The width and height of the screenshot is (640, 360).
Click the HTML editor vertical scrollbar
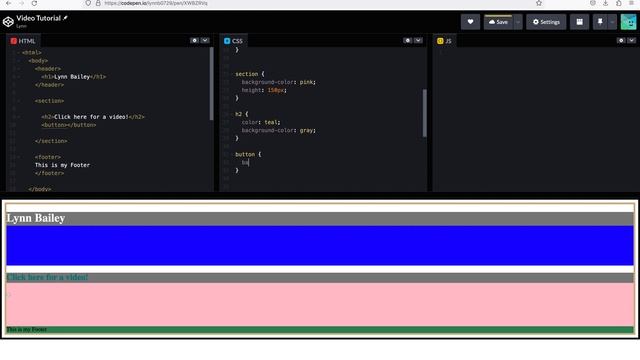point(211,84)
